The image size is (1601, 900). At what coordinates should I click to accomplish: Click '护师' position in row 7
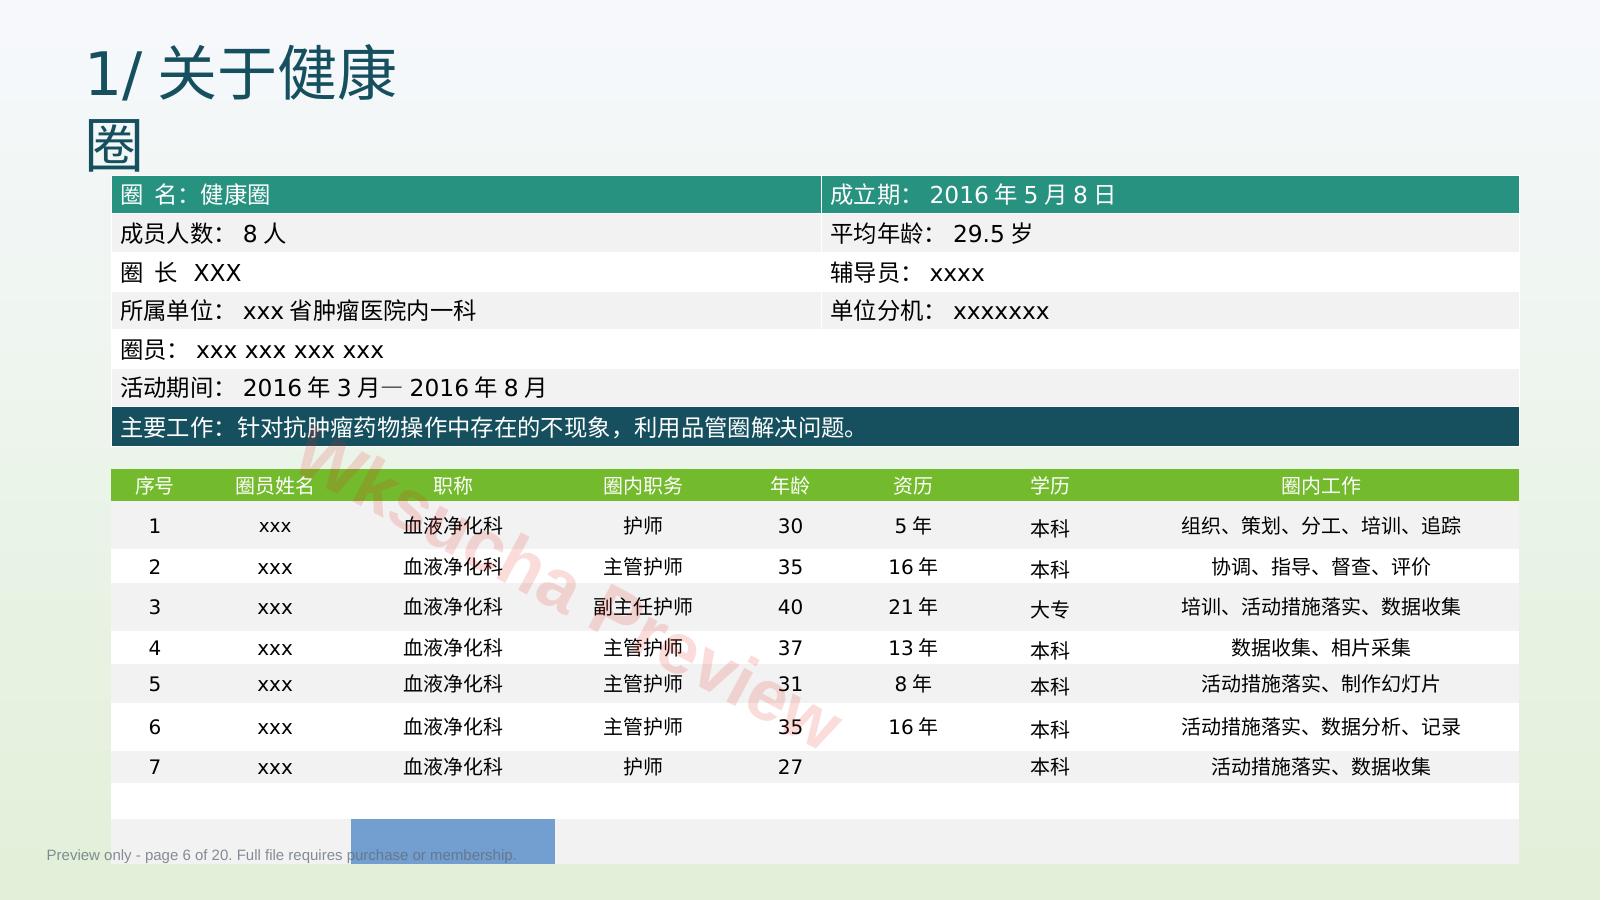(x=643, y=766)
